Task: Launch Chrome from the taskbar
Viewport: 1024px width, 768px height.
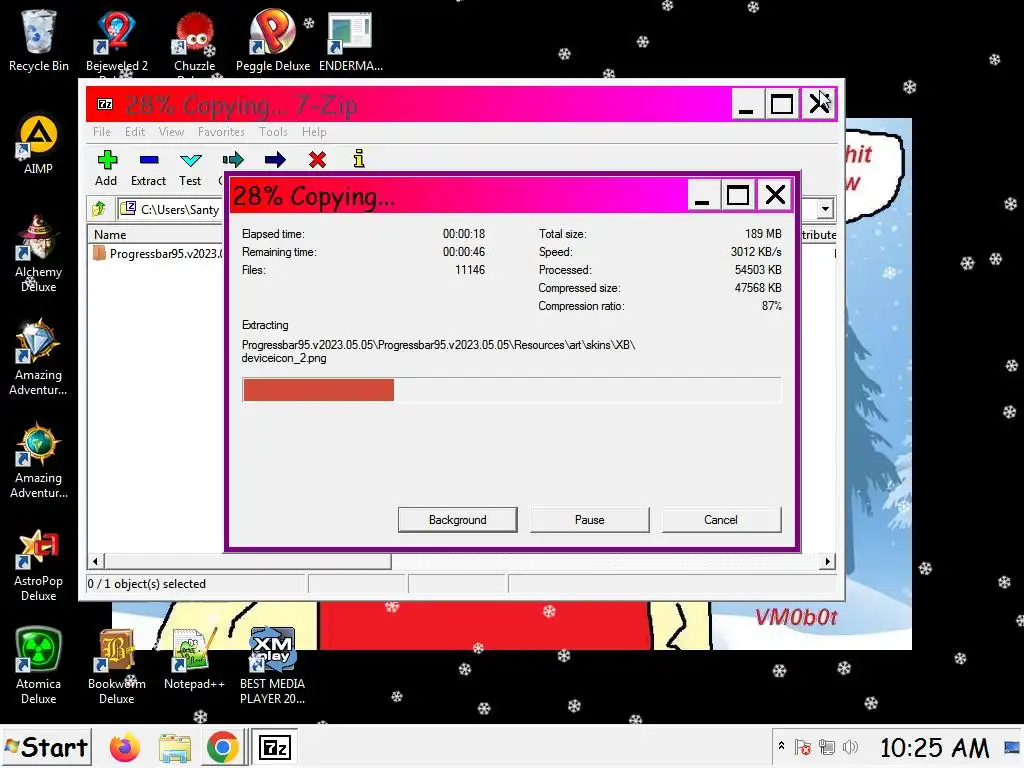Action: 223,748
